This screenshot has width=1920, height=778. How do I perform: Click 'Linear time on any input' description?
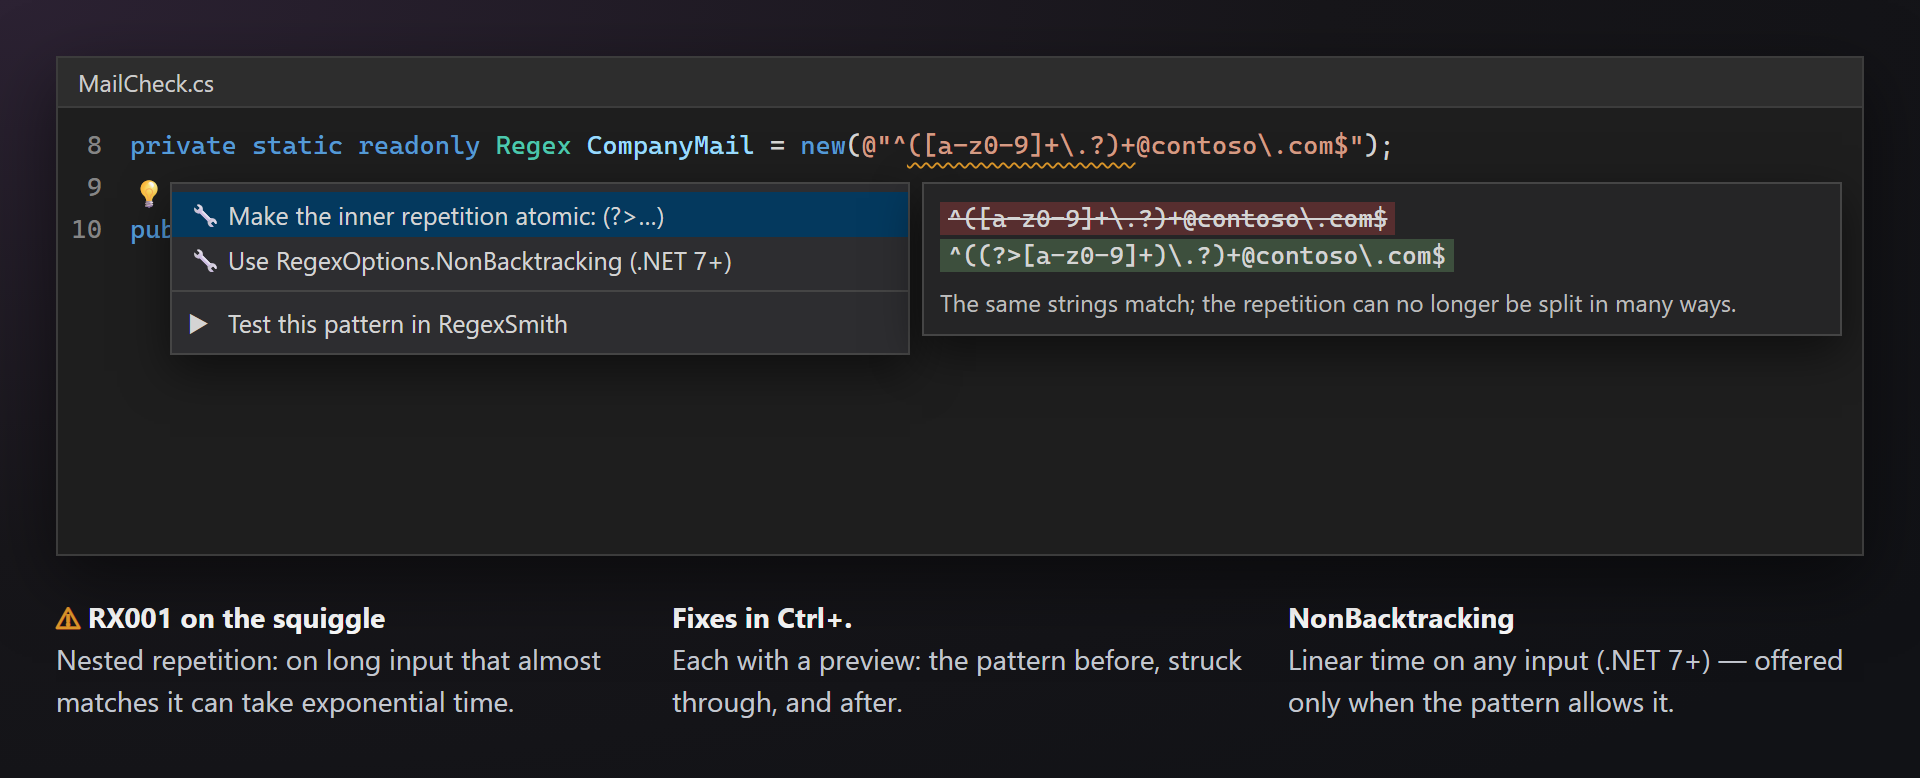click(x=1565, y=682)
